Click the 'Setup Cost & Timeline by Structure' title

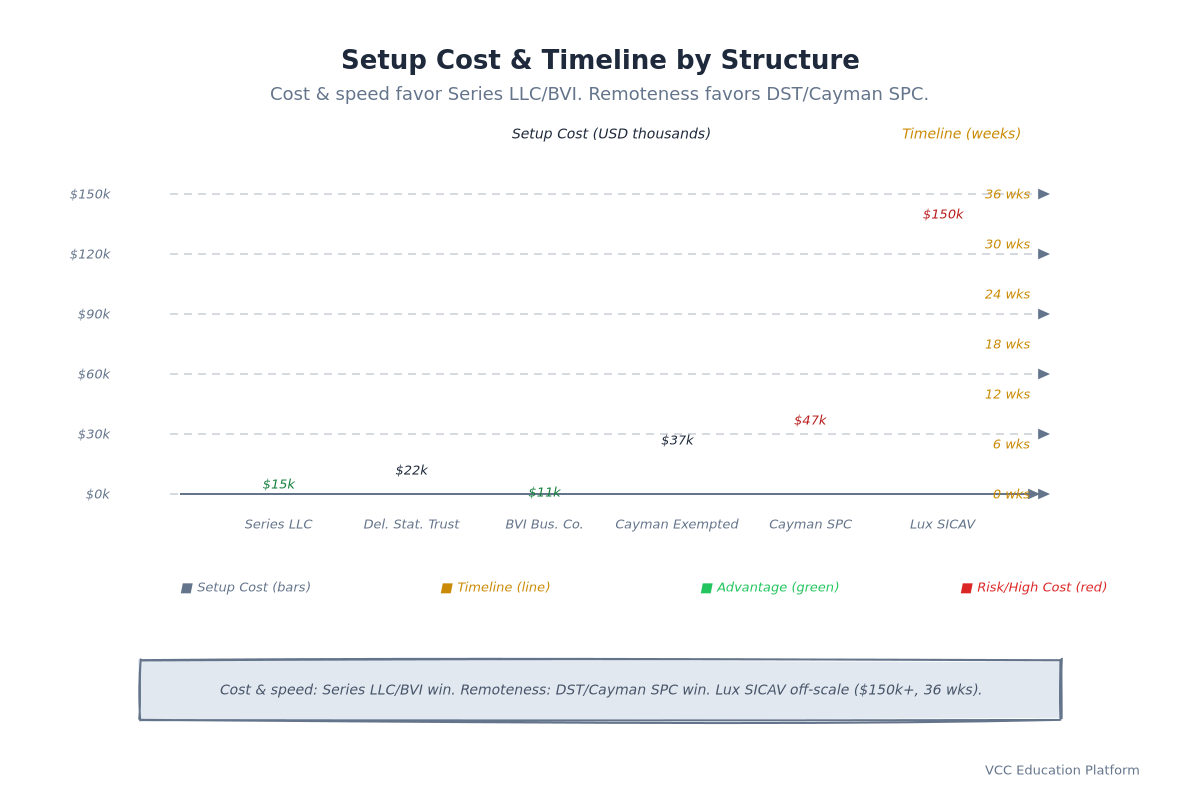coord(600,61)
